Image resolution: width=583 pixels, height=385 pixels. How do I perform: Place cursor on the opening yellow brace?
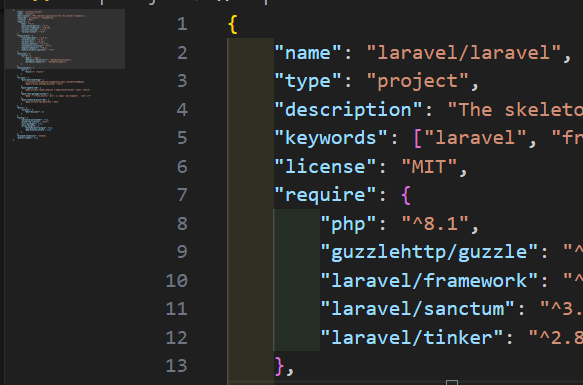coord(233,25)
